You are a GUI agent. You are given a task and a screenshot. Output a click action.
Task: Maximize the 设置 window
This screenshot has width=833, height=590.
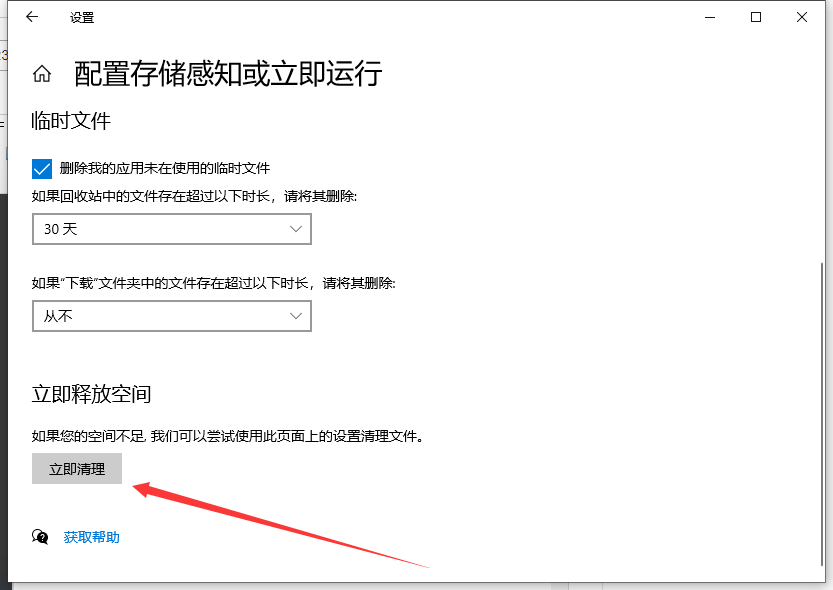756,17
